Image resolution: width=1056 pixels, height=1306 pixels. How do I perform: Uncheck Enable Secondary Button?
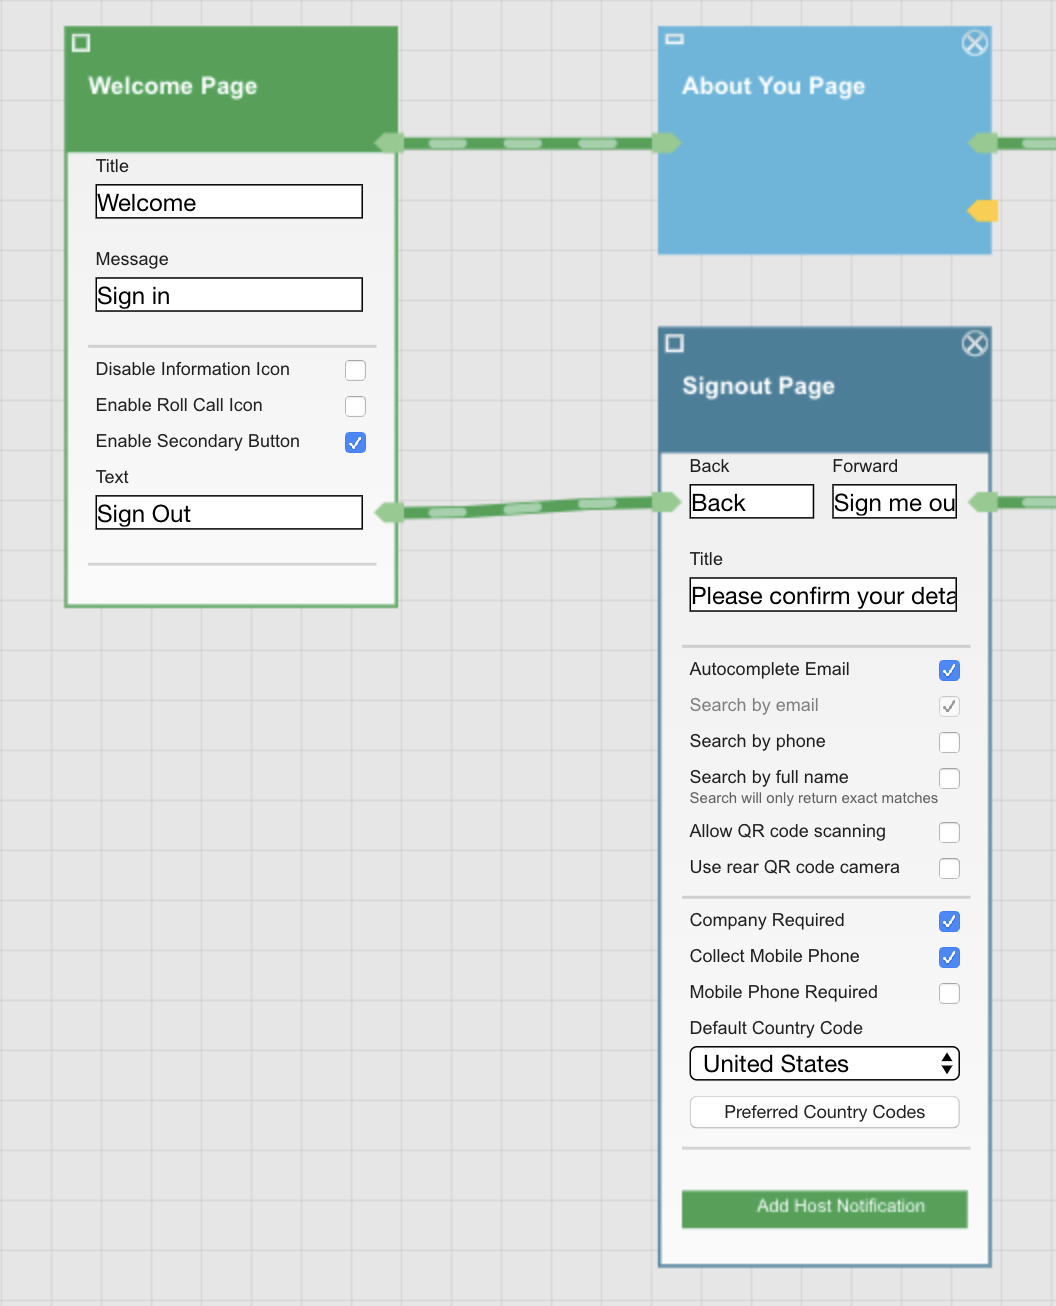355,442
